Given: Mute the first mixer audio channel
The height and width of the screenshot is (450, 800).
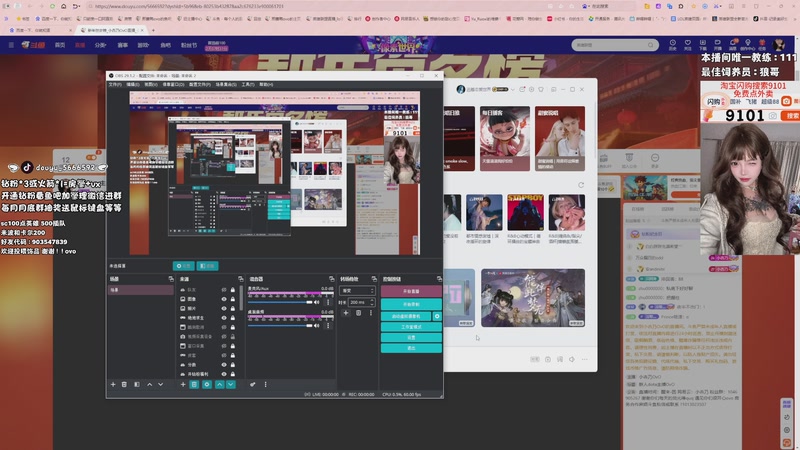Looking at the screenshot, I should point(317,302).
